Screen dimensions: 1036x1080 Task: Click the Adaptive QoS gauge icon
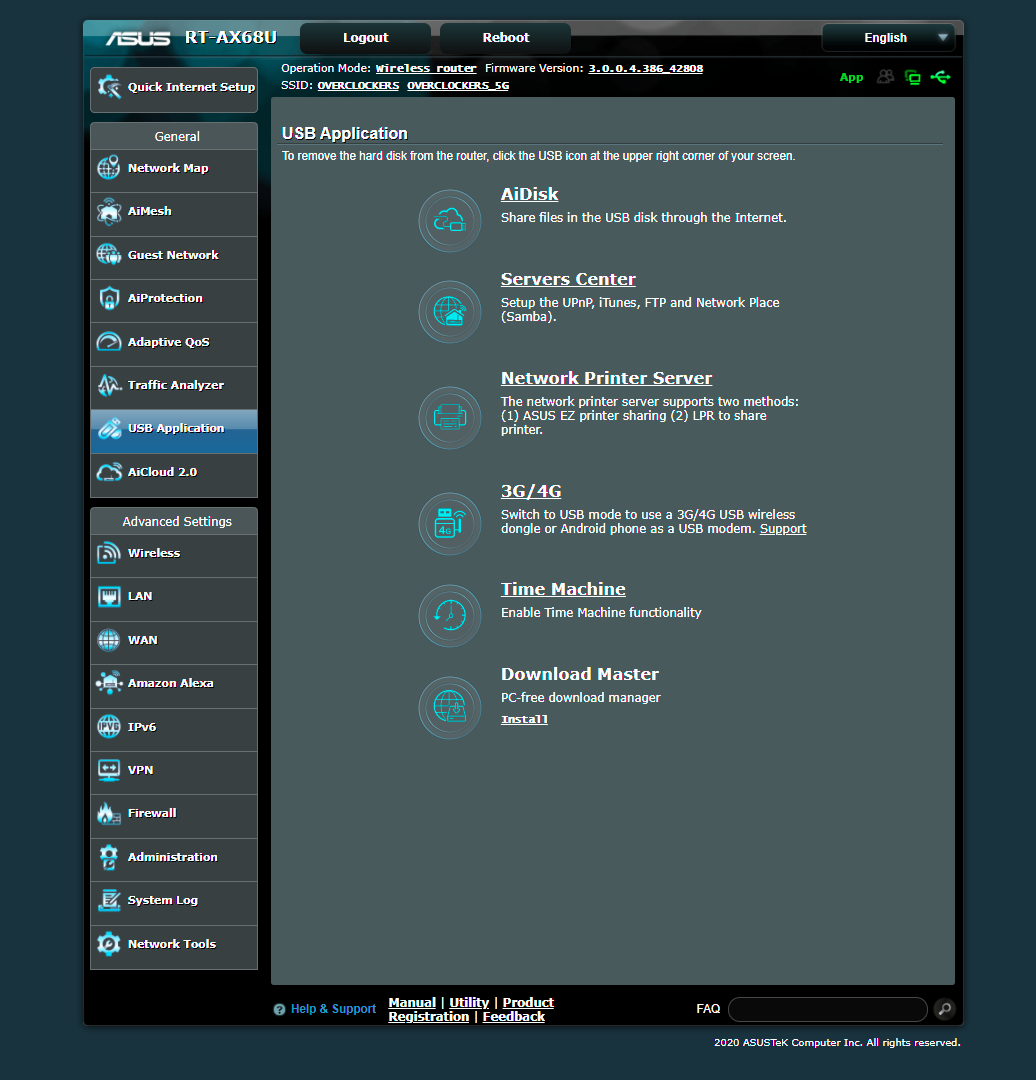[x=109, y=342]
